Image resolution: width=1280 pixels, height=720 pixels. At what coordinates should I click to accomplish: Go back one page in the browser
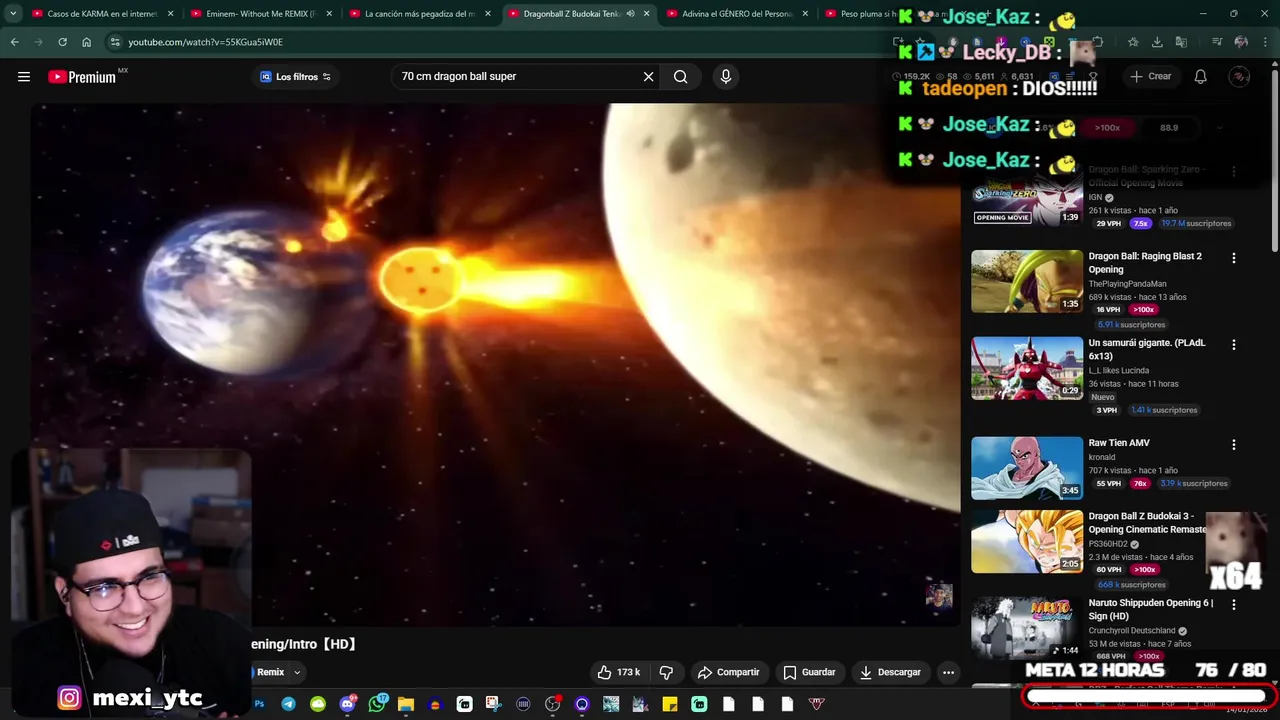pyautogui.click(x=14, y=42)
